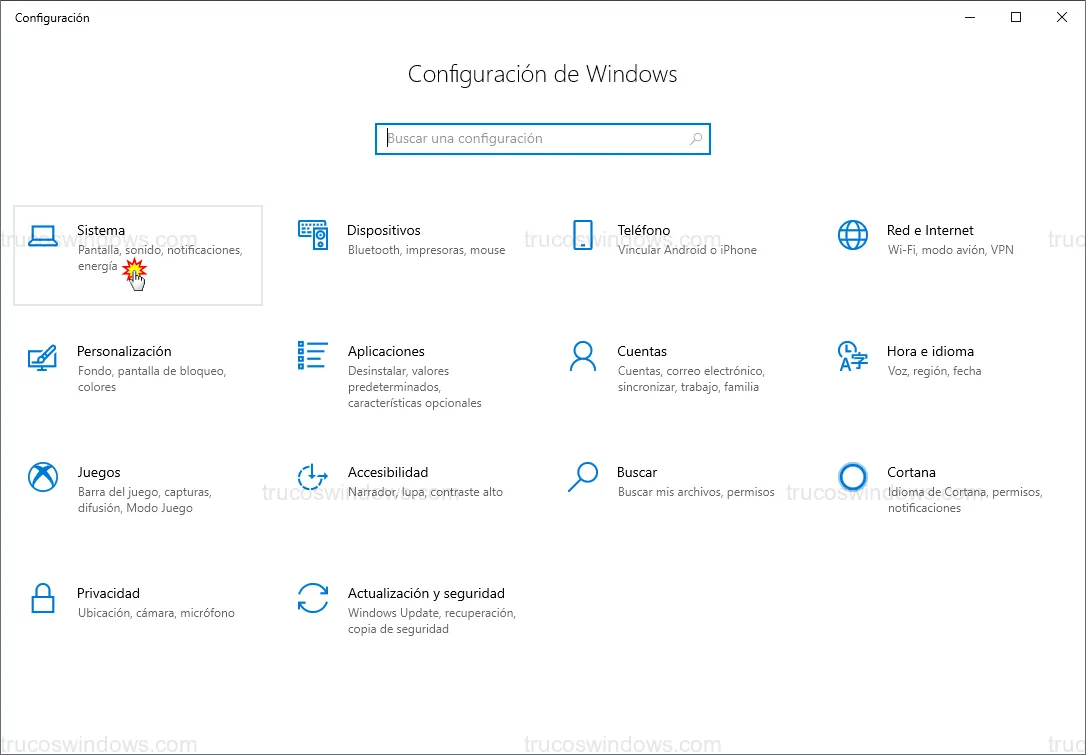
Task: Open Juegos using the Xbox icon
Action: (43, 477)
